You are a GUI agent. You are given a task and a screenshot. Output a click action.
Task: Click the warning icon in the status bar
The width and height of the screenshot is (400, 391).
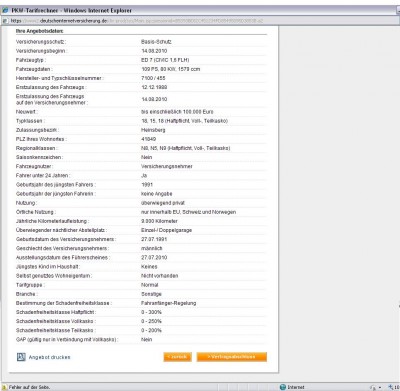(4, 387)
